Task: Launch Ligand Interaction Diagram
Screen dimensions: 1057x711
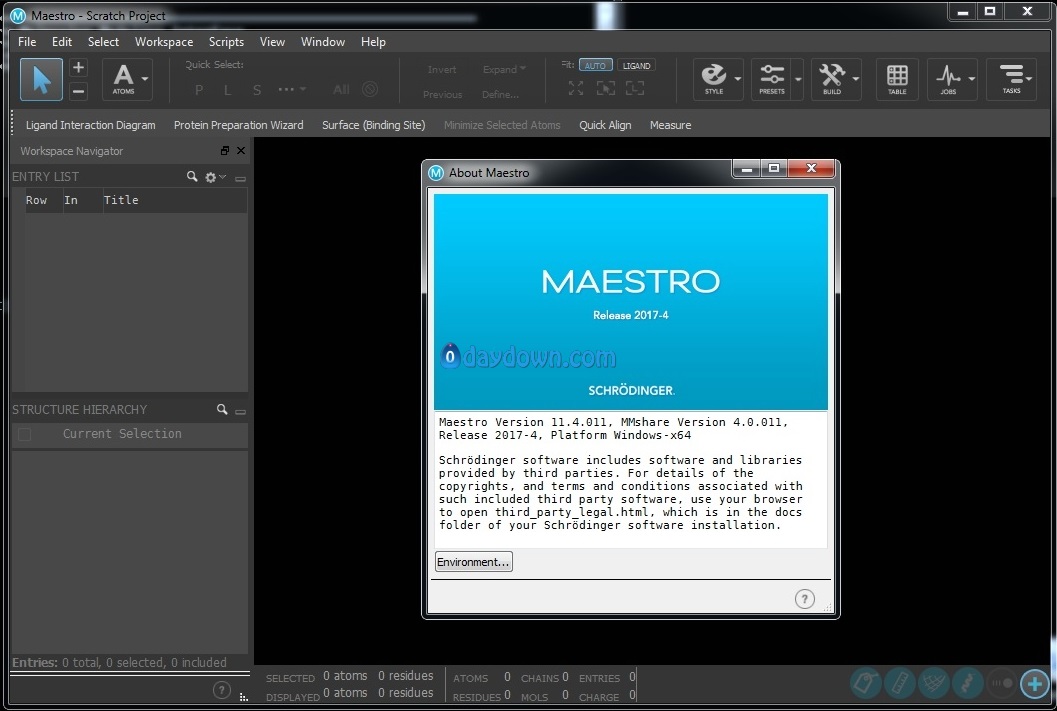Action: click(90, 125)
